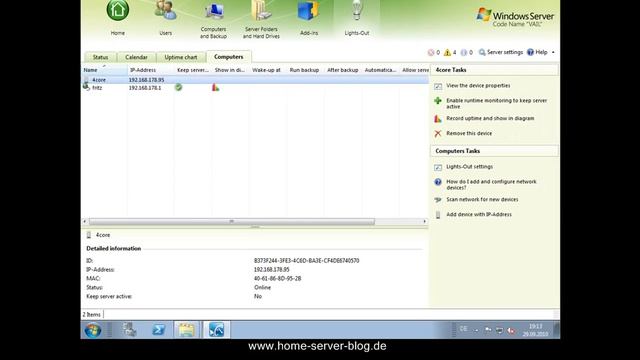Click Scan network for new devices
The width and height of the screenshot is (640, 360).
coord(482,200)
